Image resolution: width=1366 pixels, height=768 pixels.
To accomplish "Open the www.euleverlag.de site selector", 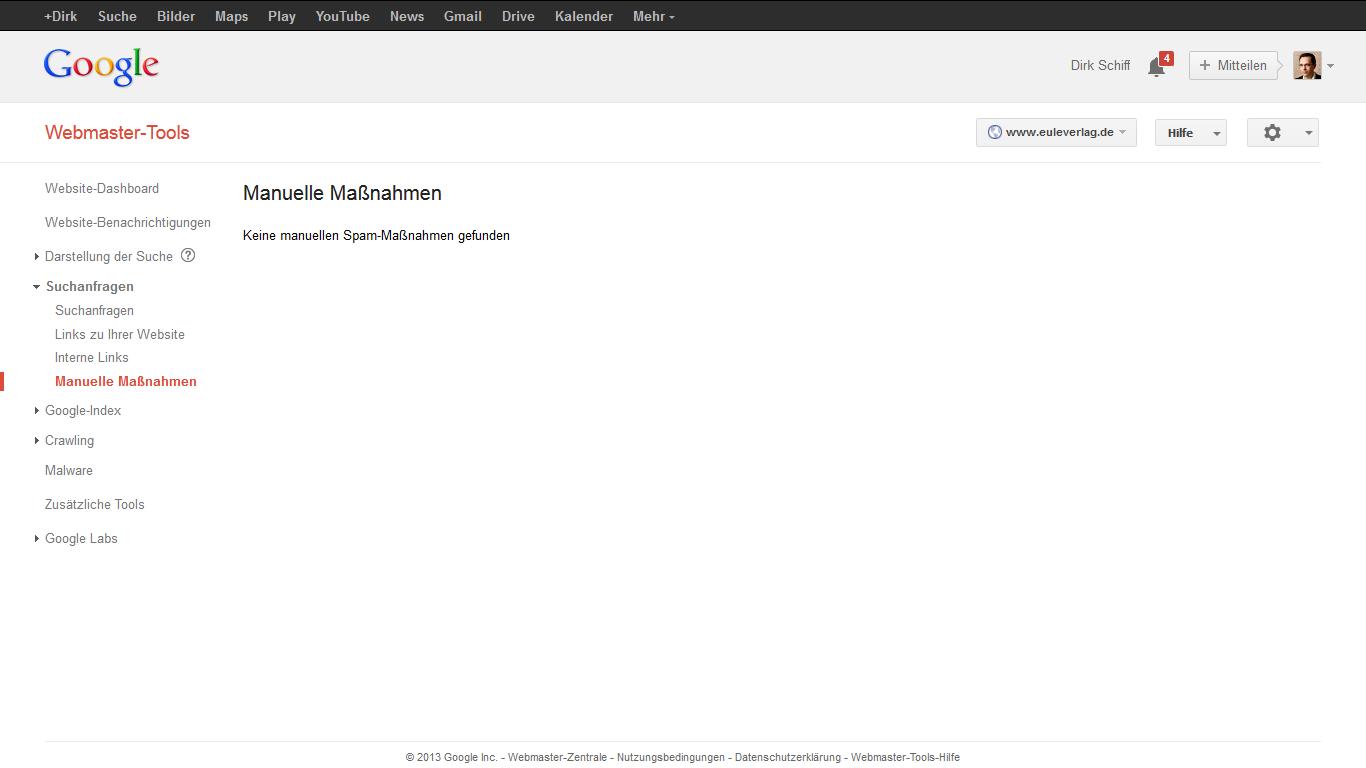I will coord(1056,132).
